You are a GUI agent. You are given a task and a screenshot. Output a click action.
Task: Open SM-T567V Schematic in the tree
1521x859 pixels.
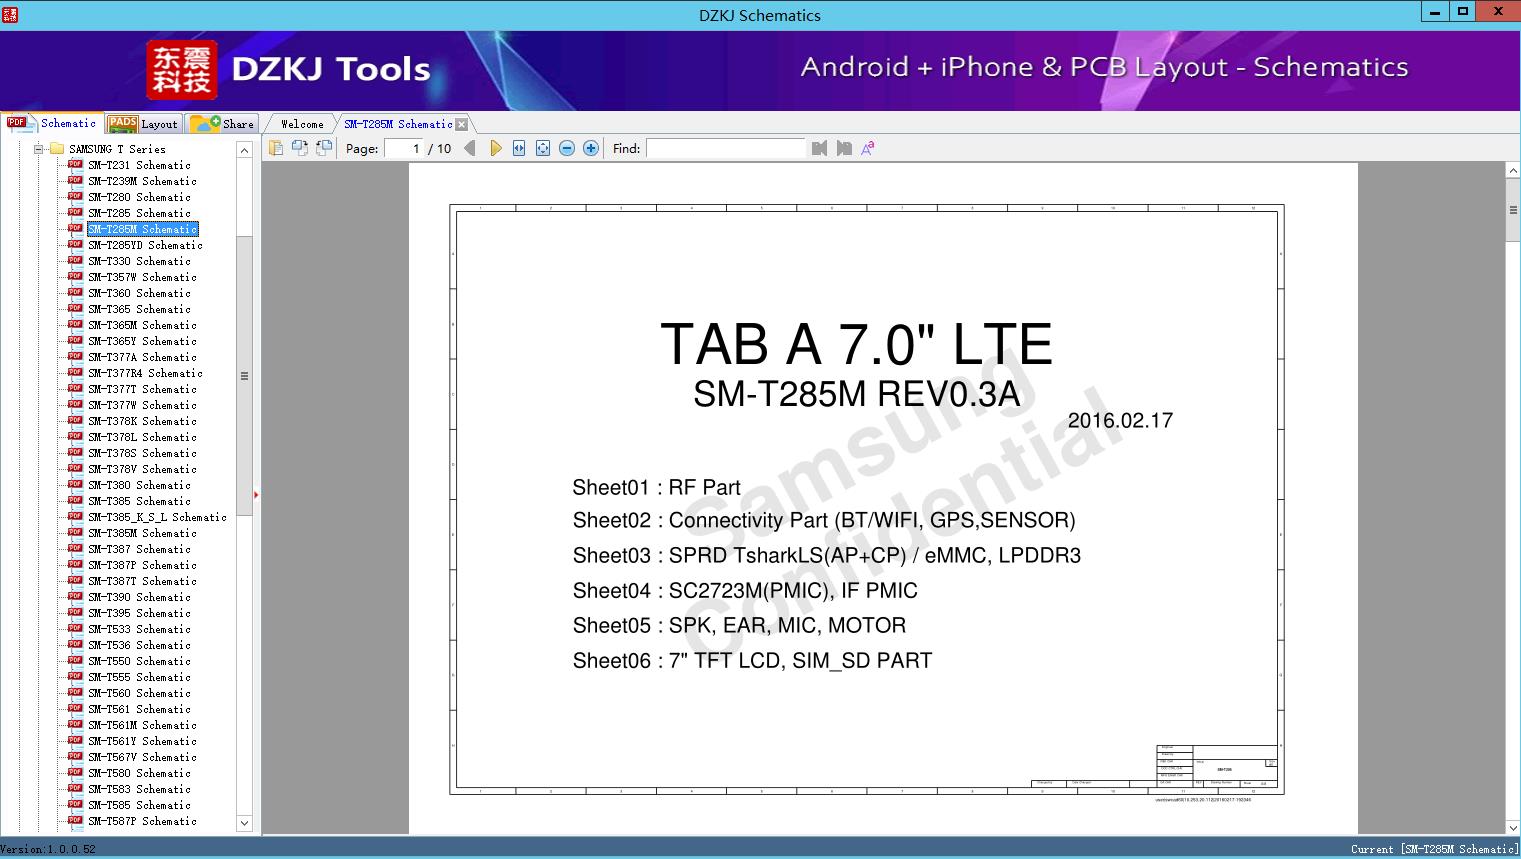142,757
